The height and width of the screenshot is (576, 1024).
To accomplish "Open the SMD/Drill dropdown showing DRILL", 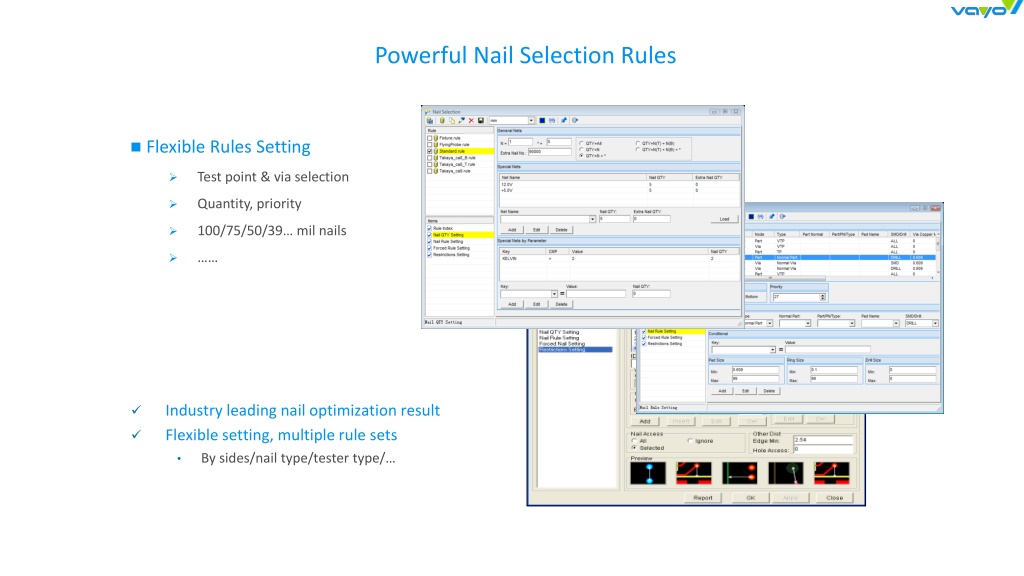I will (x=935, y=324).
